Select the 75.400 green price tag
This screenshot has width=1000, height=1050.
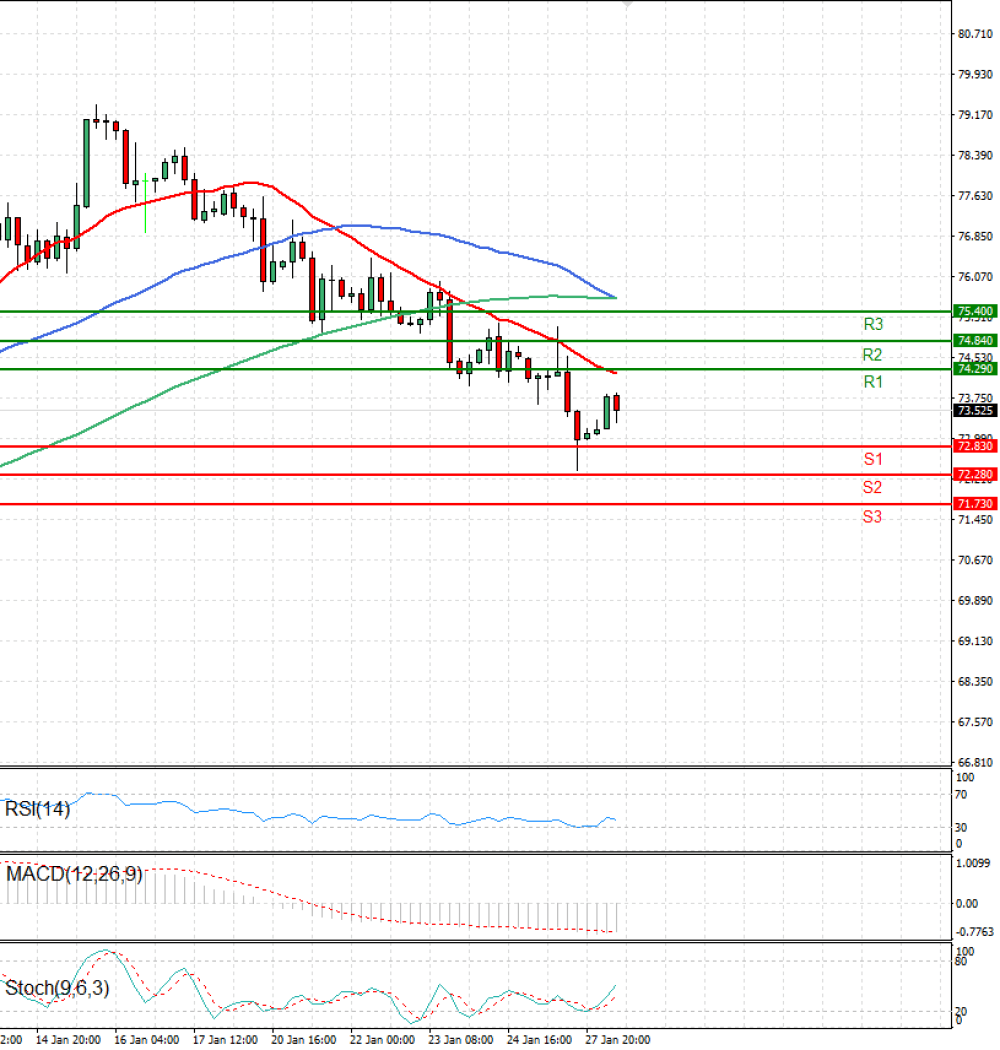point(975,311)
